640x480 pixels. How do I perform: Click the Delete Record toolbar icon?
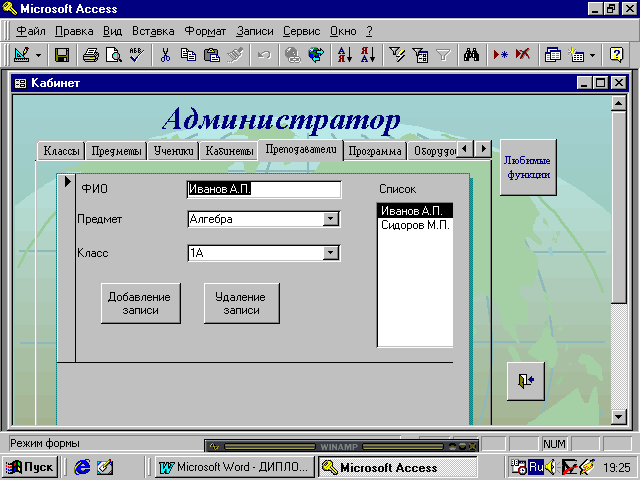(x=523, y=55)
